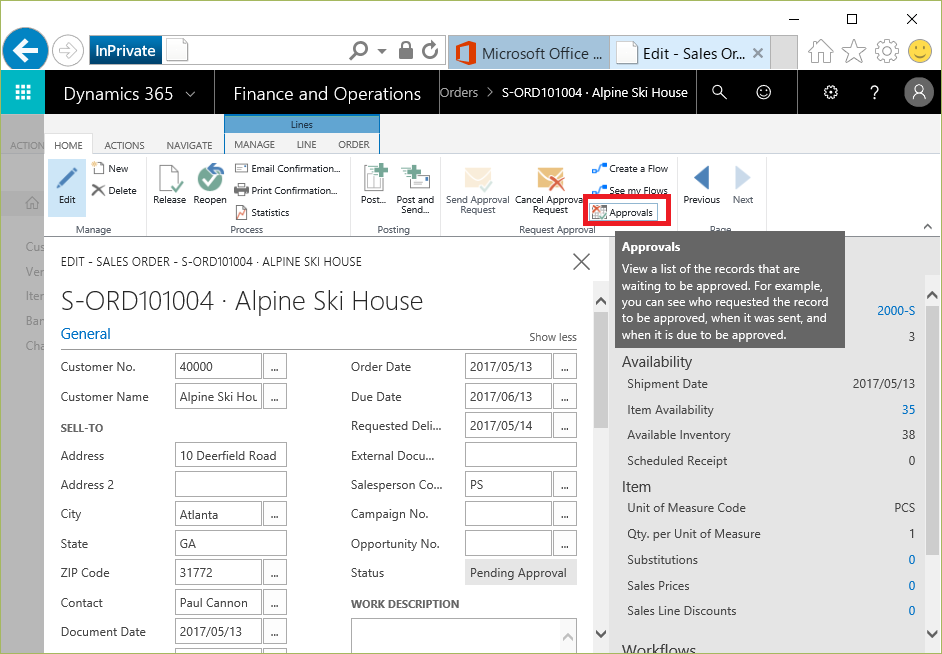
Task: Send Email Confirmation
Action: (287, 169)
